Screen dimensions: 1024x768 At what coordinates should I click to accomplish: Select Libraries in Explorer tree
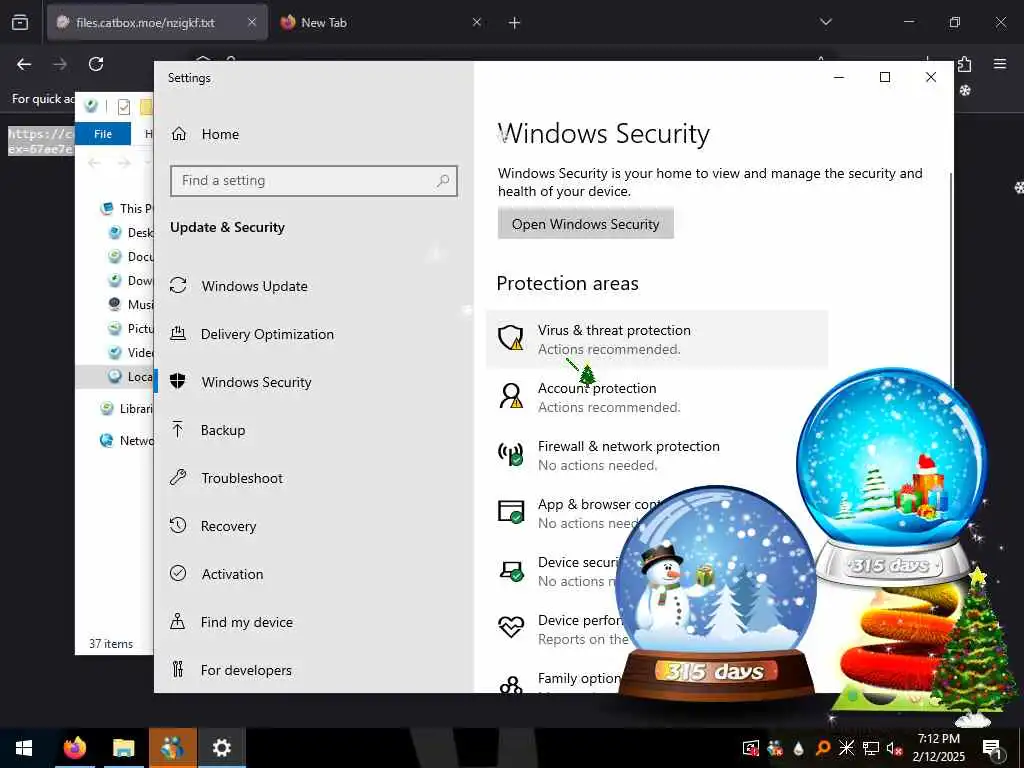coord(126,409)
